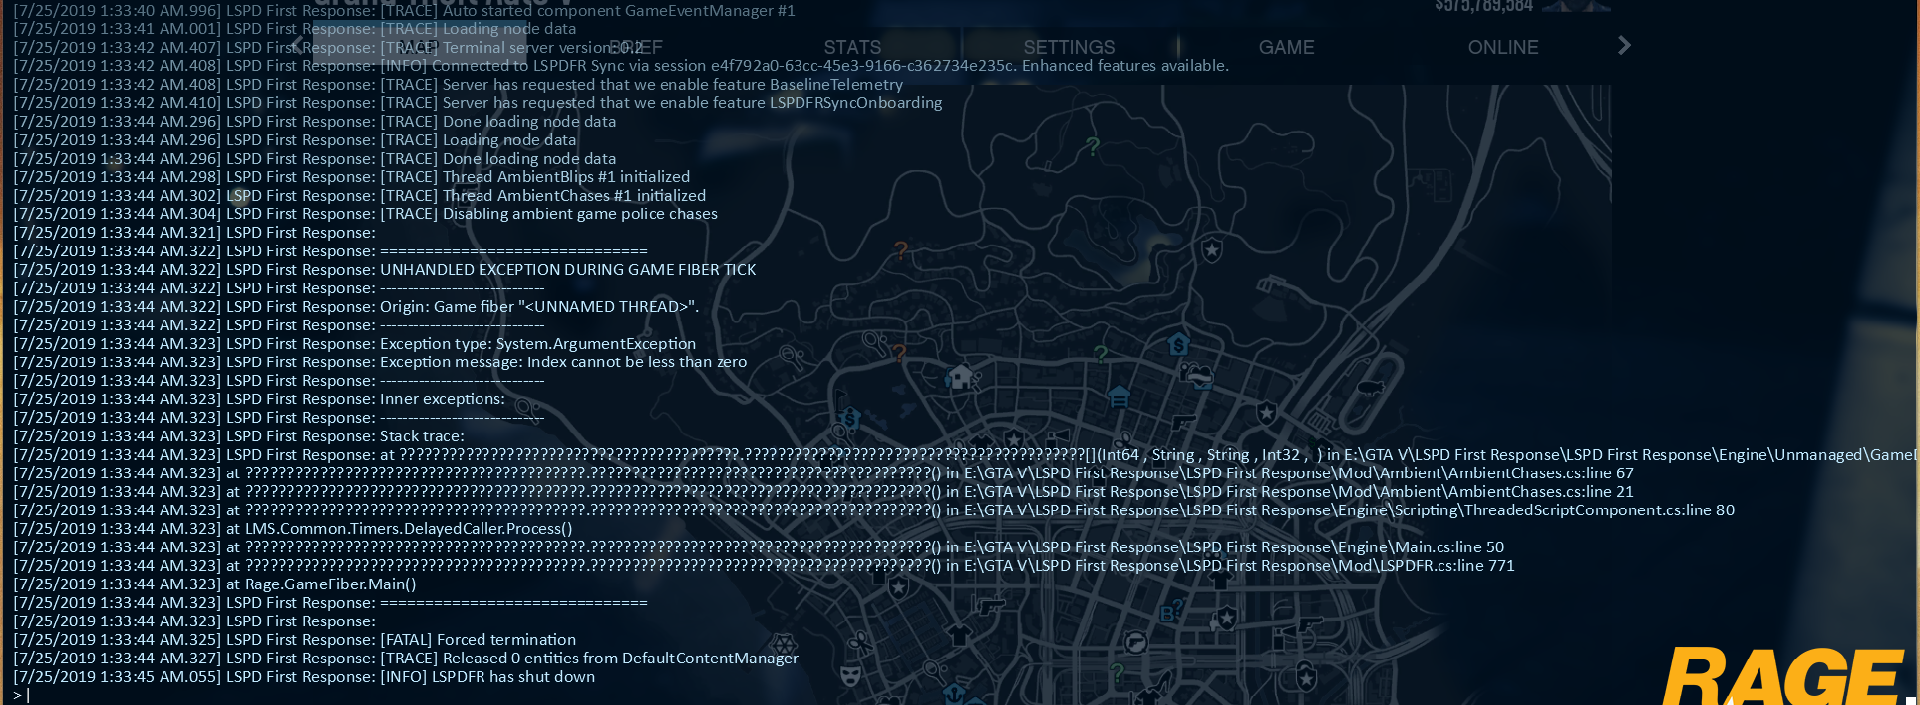
Task: Click the '[FATAL] Forced termination' log line
Action: pos(295,640)
